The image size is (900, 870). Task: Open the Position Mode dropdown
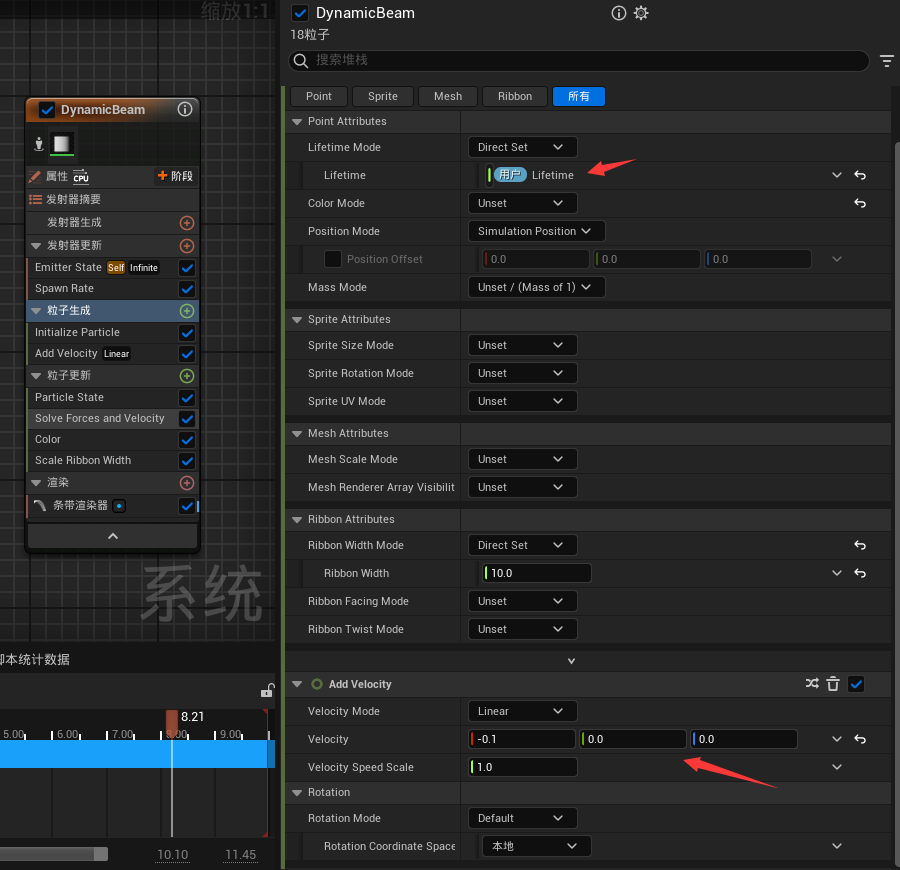536,231
